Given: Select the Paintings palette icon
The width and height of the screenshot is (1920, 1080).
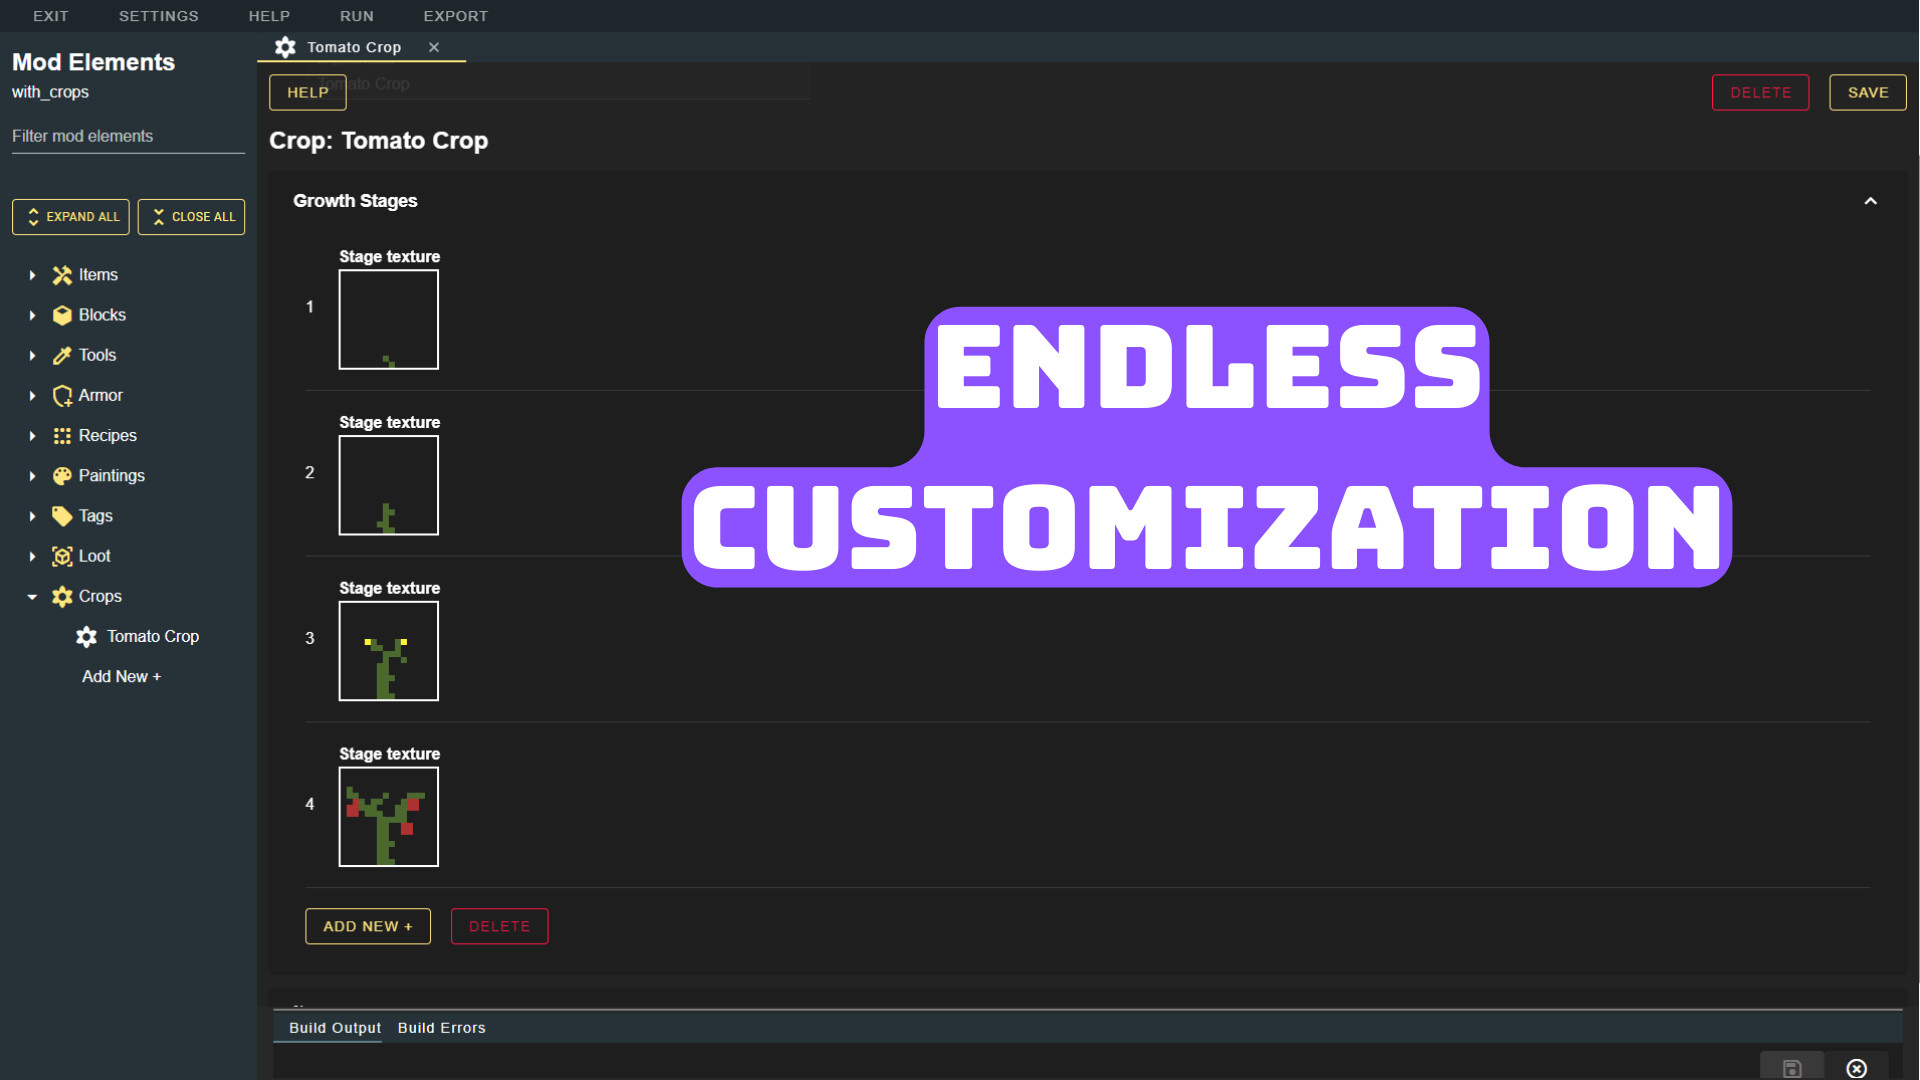Looking at the screenshot, I should [x=62, y=476].
